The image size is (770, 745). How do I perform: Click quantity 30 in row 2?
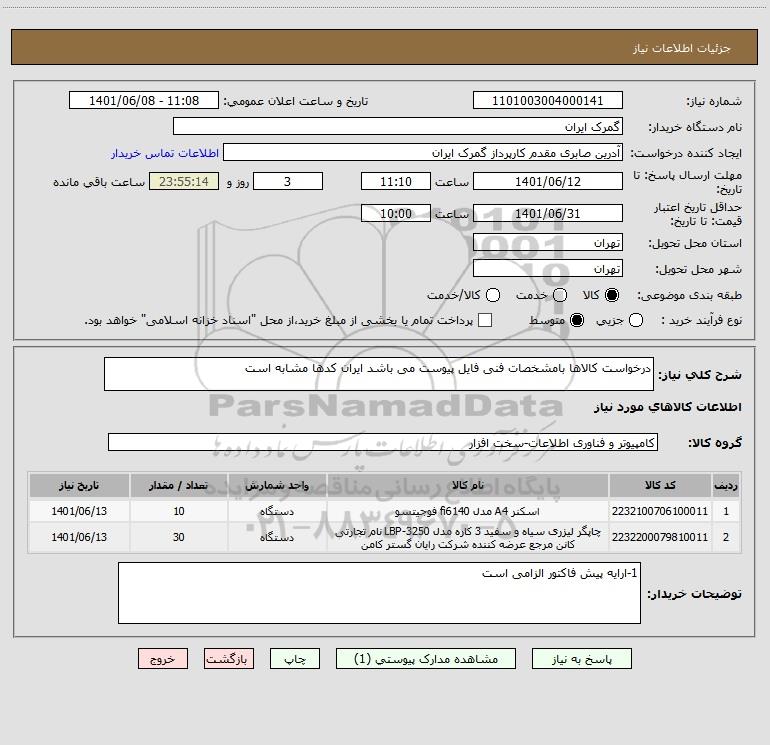pyautogui.click(x=179, y=537)
